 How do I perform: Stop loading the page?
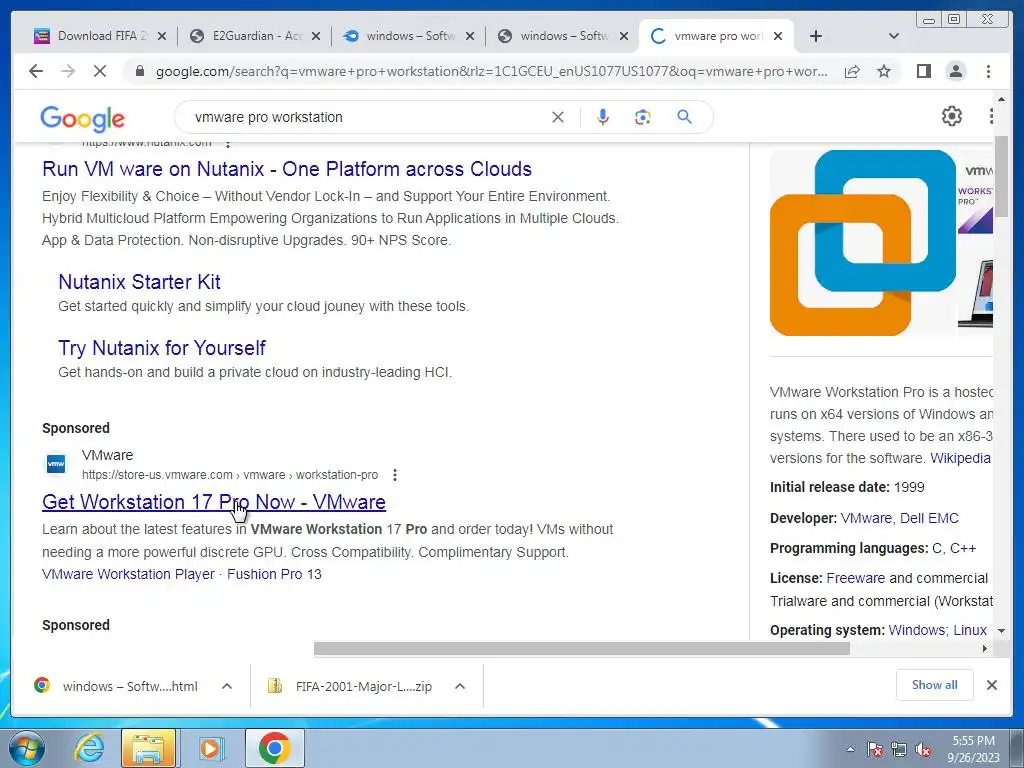click(100, 71)
